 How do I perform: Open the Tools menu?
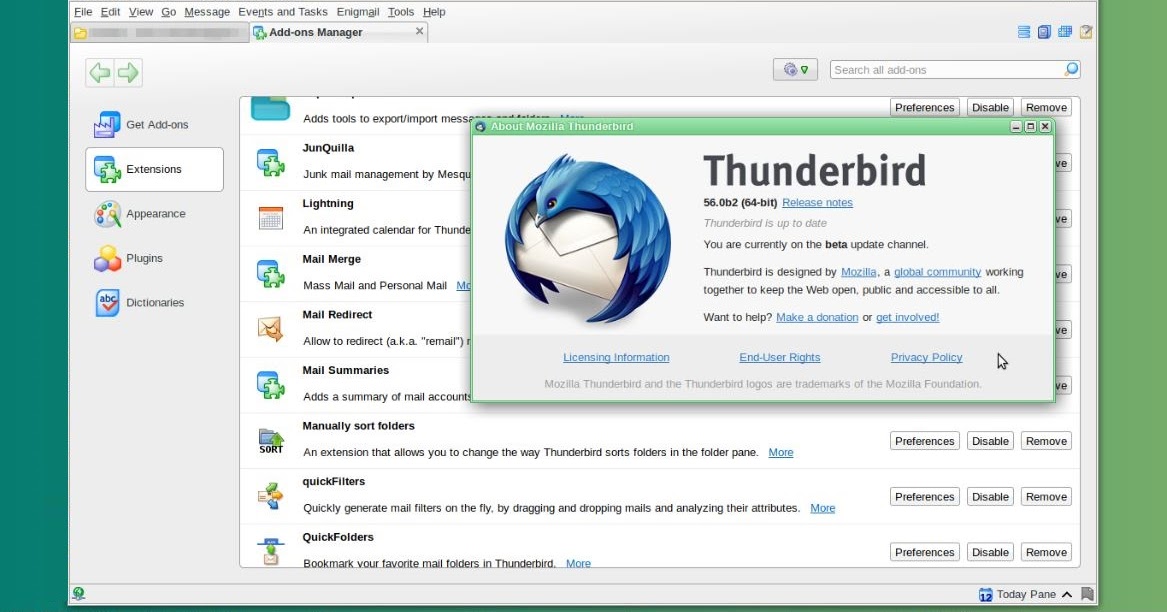(x=400, y=12)
